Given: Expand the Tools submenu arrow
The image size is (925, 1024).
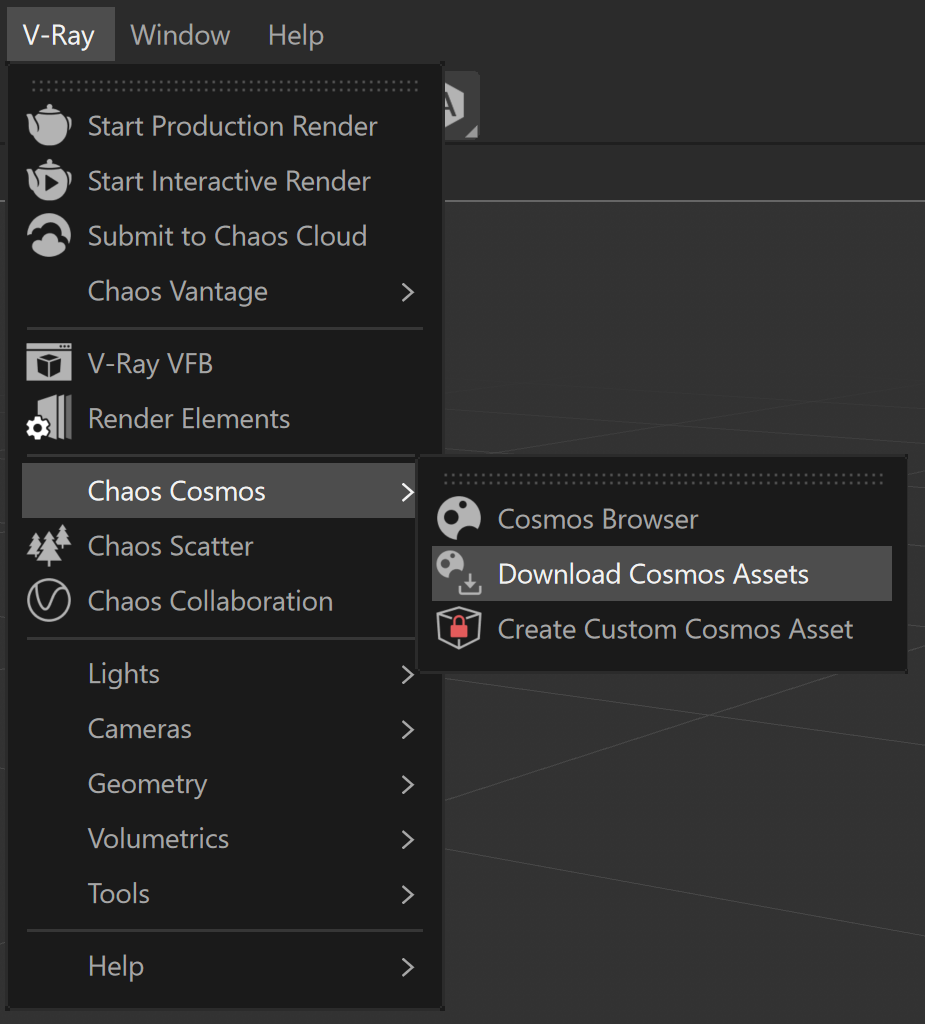Looking at the screenshot, I should pos(408,894).
